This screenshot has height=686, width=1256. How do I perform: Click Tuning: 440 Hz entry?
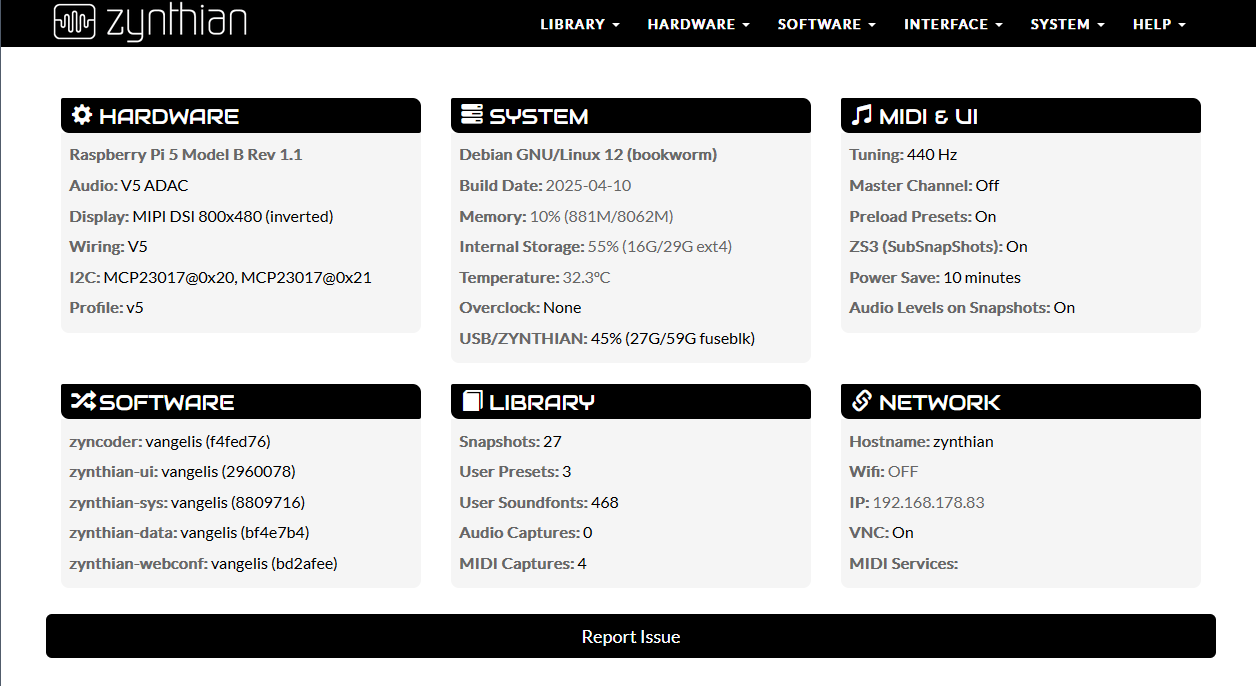click(903, 154)
